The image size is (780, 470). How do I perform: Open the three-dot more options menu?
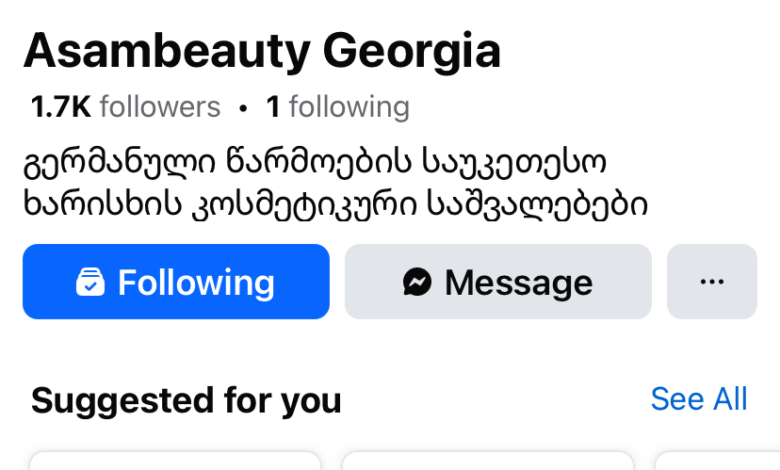[712, 282]
